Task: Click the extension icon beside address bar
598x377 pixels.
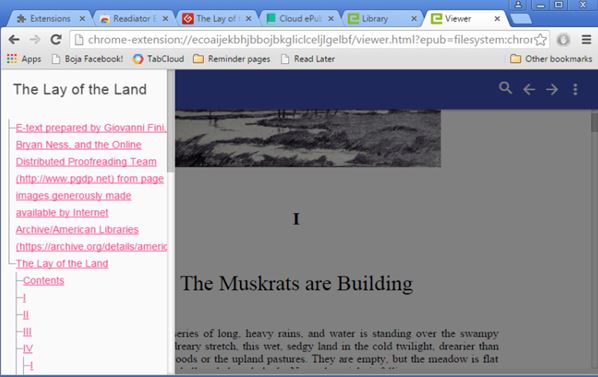Action: (563, 40)
